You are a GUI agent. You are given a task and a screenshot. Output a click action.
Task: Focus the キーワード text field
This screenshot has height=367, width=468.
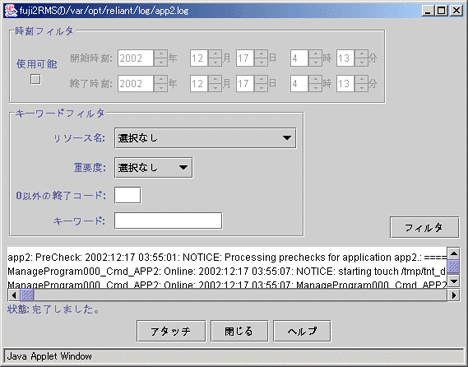[x=168, y=221]
